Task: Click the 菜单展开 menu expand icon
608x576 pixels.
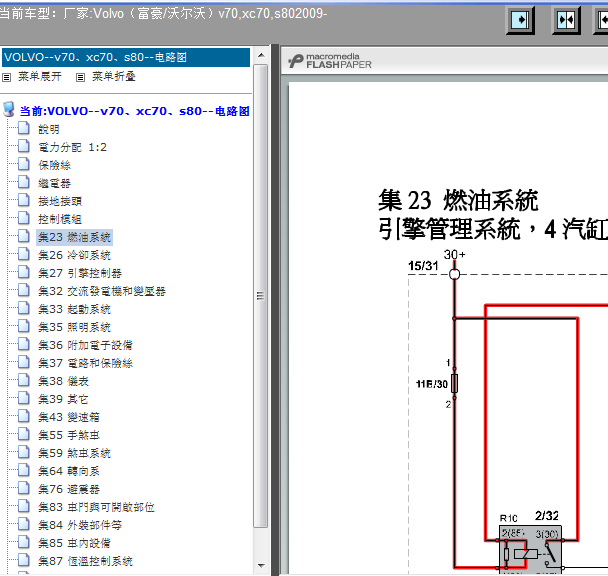Action: point(6,78)
